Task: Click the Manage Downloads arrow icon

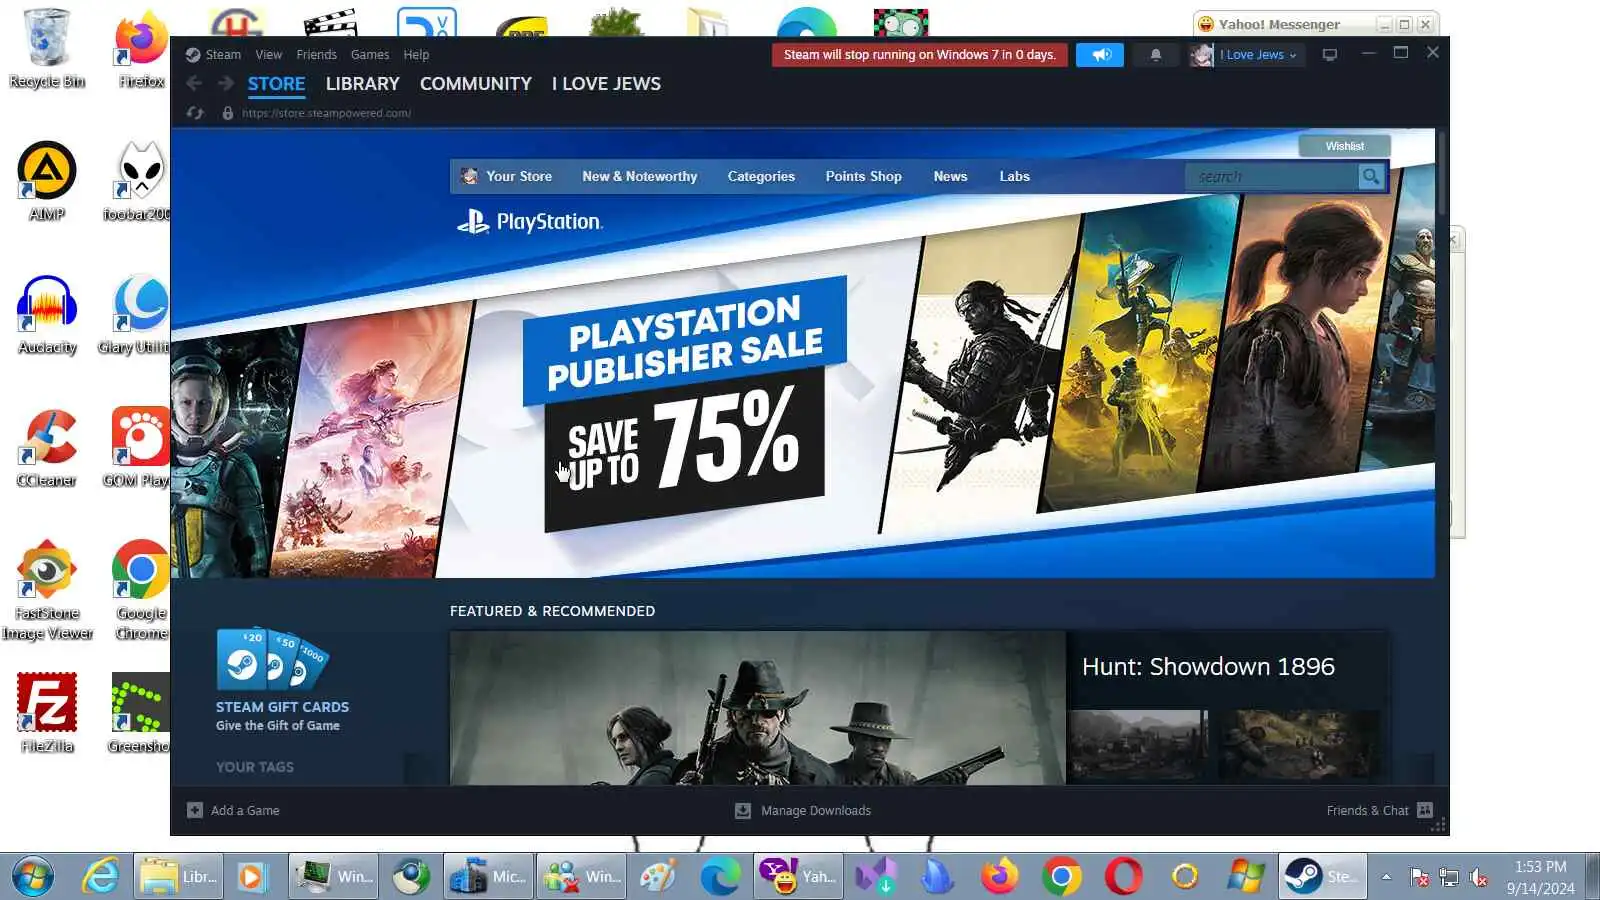Action: 743,810
